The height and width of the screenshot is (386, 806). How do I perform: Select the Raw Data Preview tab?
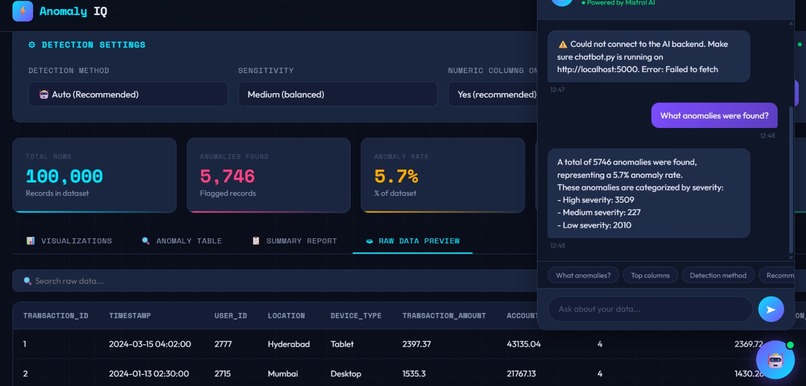(x=412, y=241)
